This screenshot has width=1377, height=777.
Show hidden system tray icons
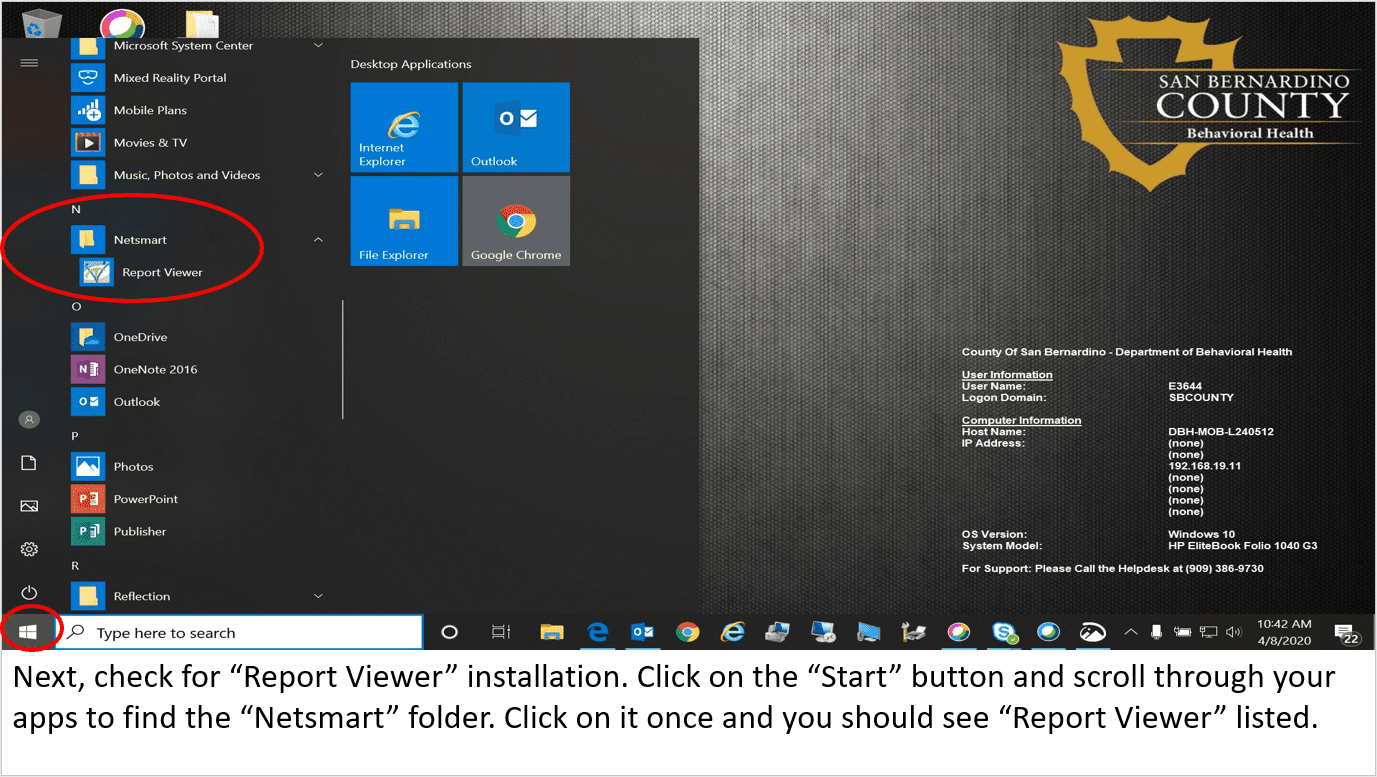point(1131,632)
